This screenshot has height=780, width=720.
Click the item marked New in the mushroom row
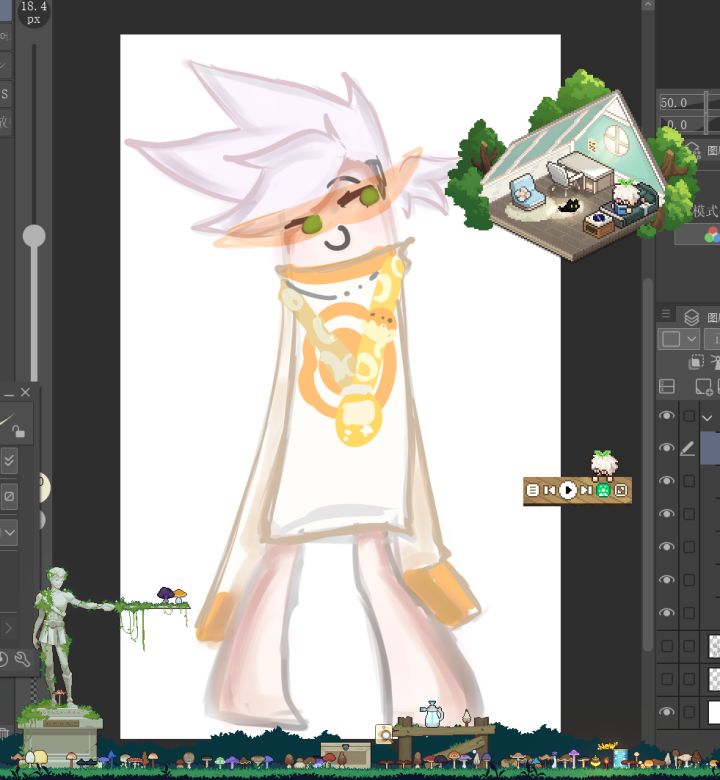point(619,758)
